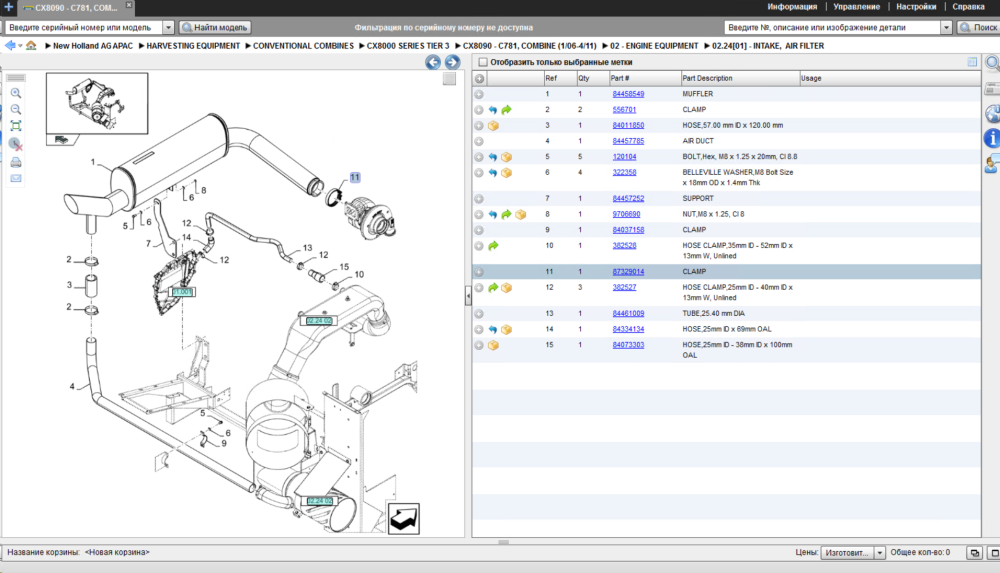The width and height of the screenshot is (1000, 573).
Task: Open the info icon on the right sidebar
Action: (992, 138)
